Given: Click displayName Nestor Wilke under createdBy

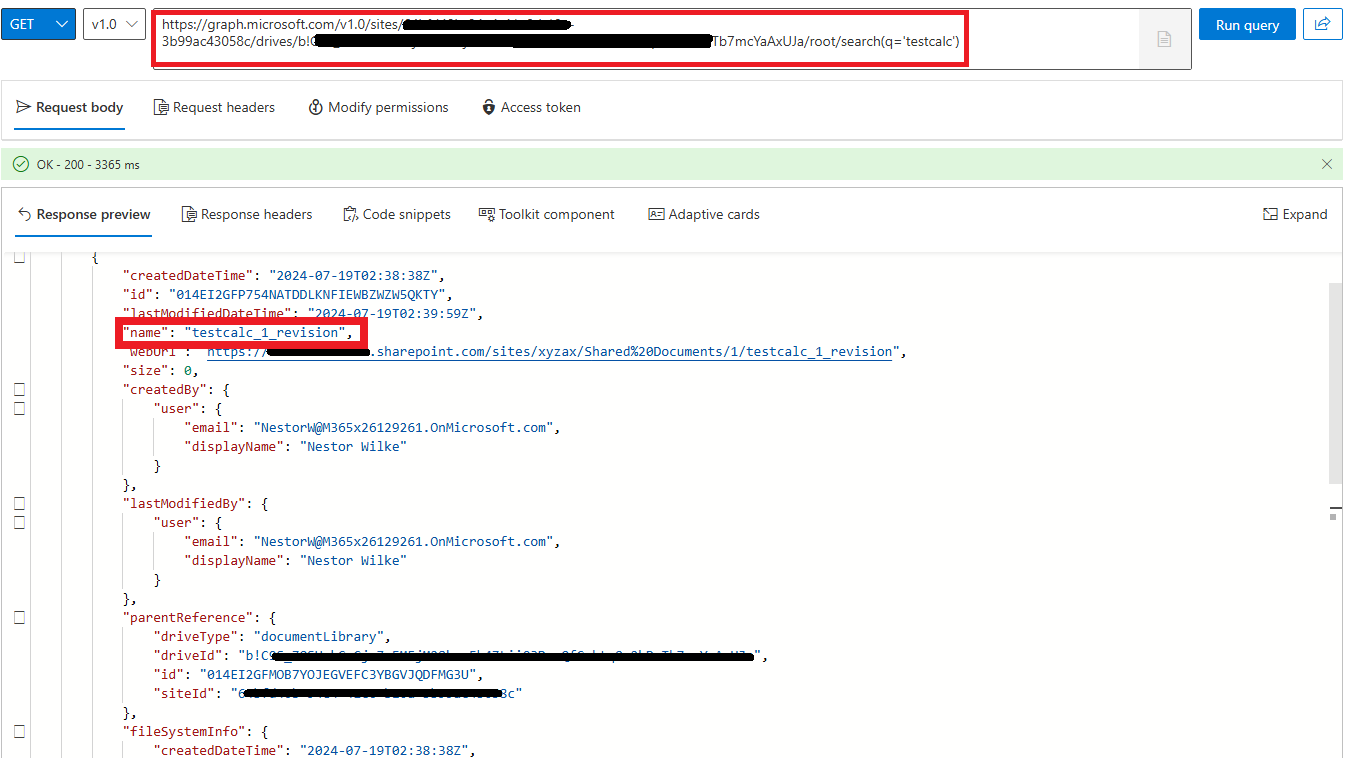Looking at the screenshot, I should point(354,446).
